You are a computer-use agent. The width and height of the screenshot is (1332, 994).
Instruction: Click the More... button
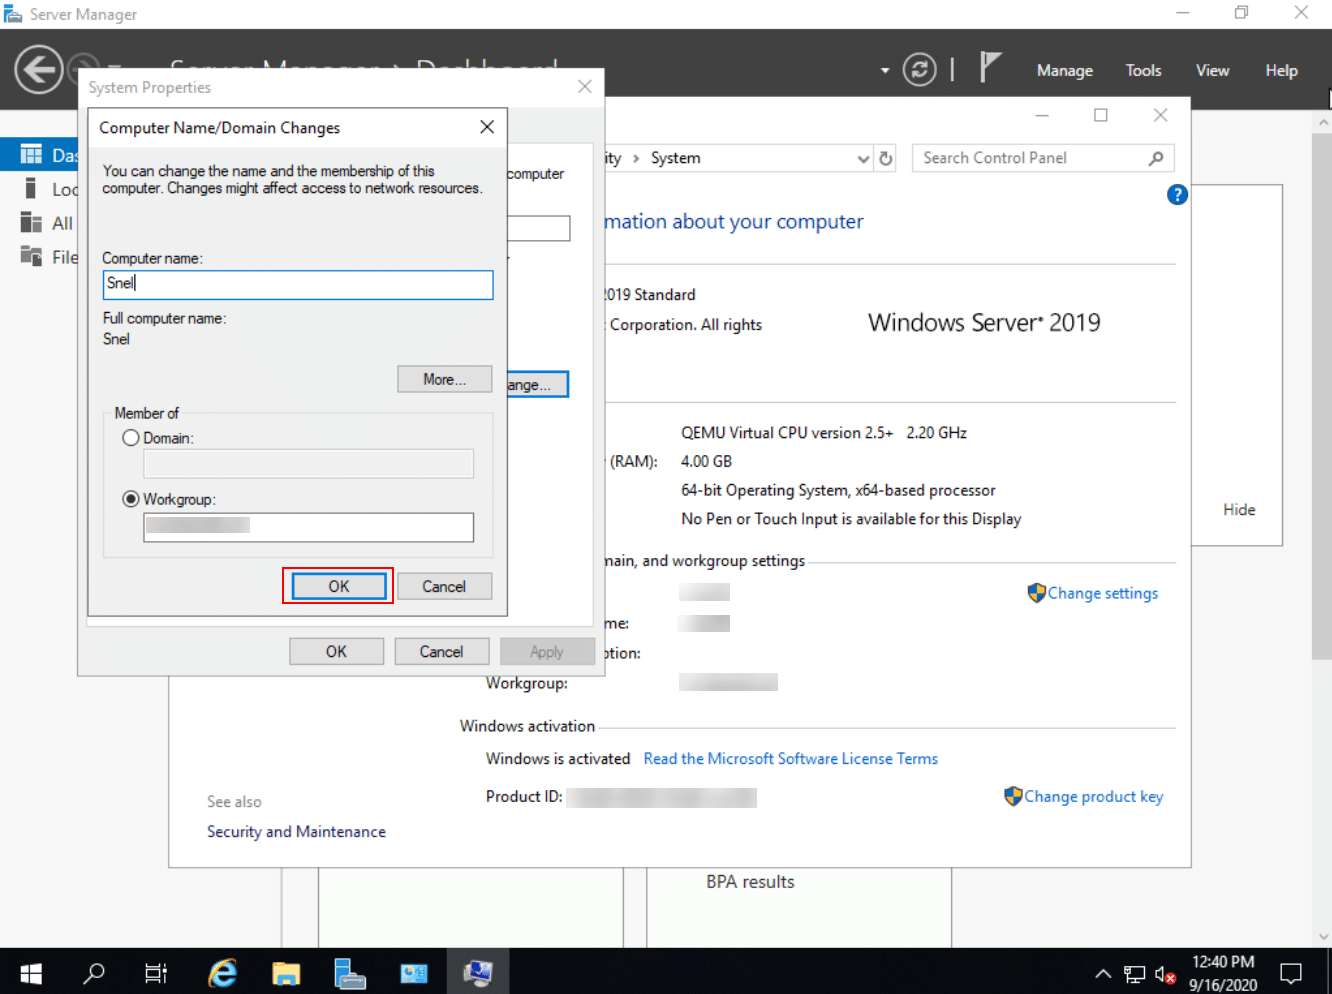444,379
